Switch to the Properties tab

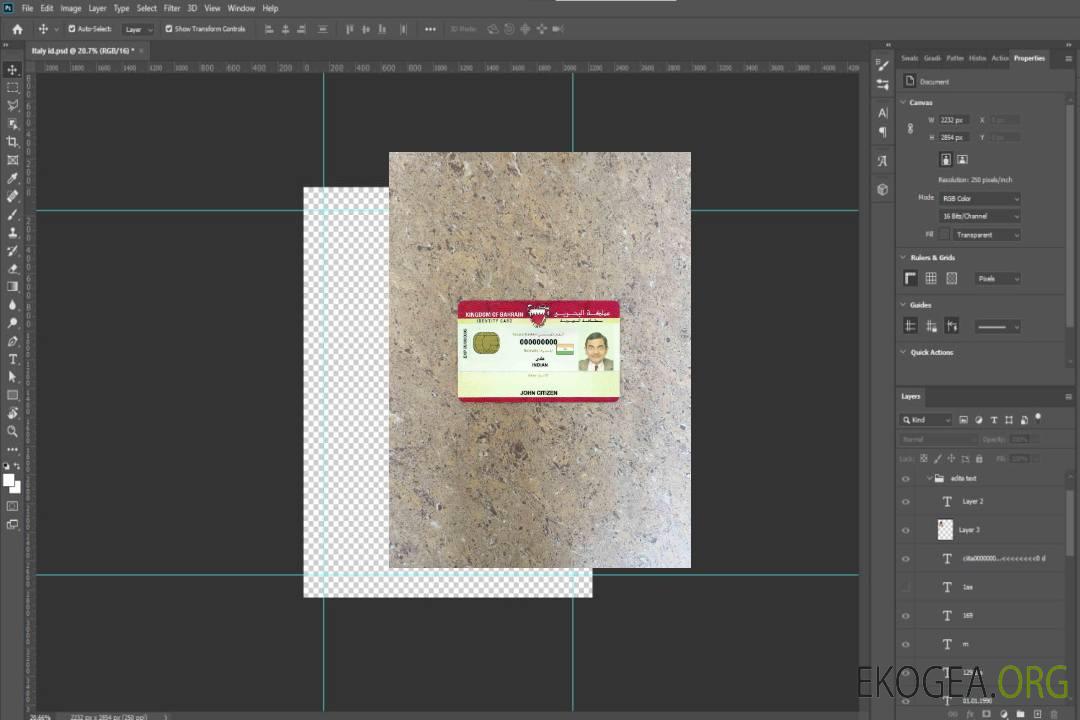[x=1029, y=58]
